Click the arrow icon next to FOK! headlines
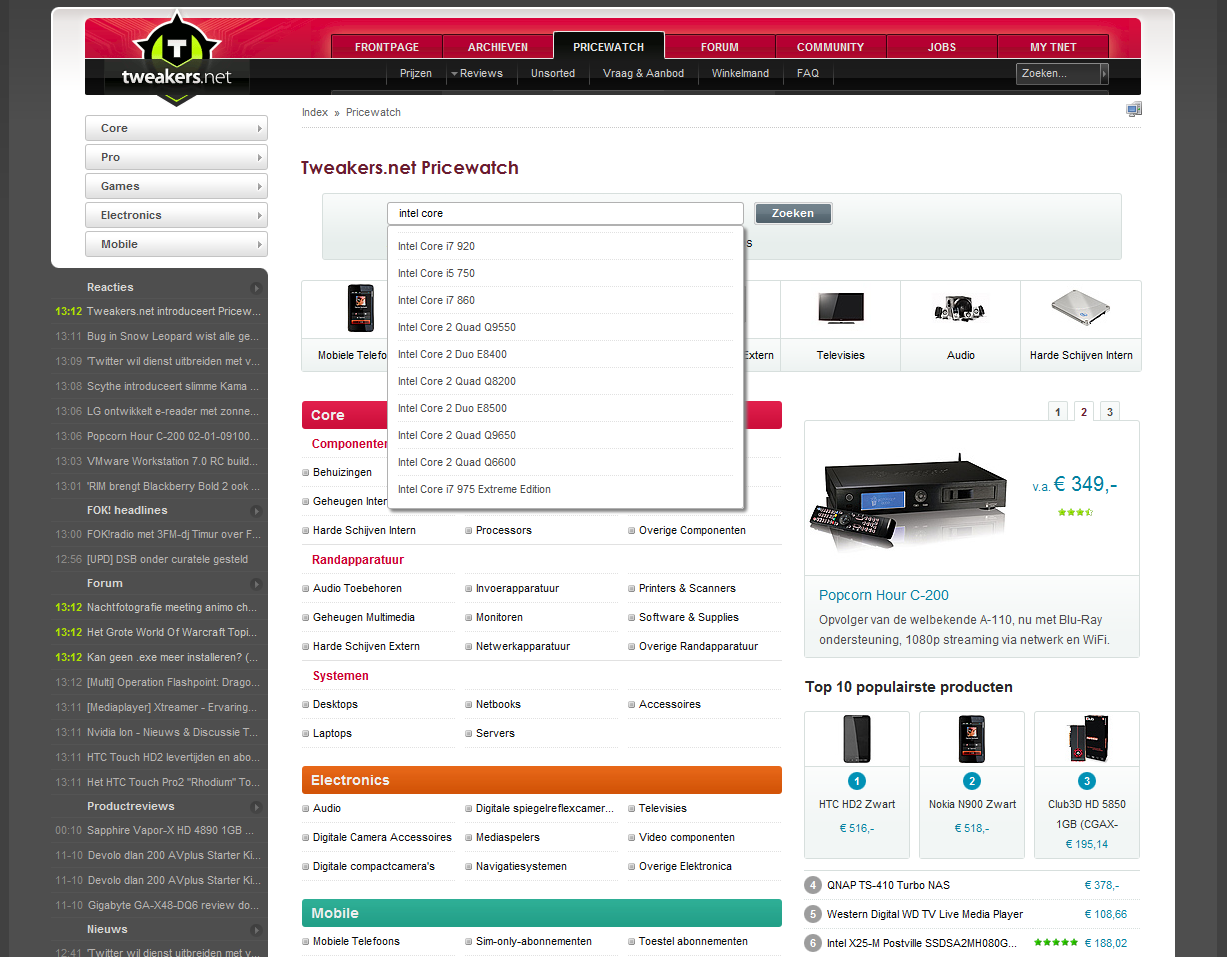1227x957 pixels. [256, 511]
